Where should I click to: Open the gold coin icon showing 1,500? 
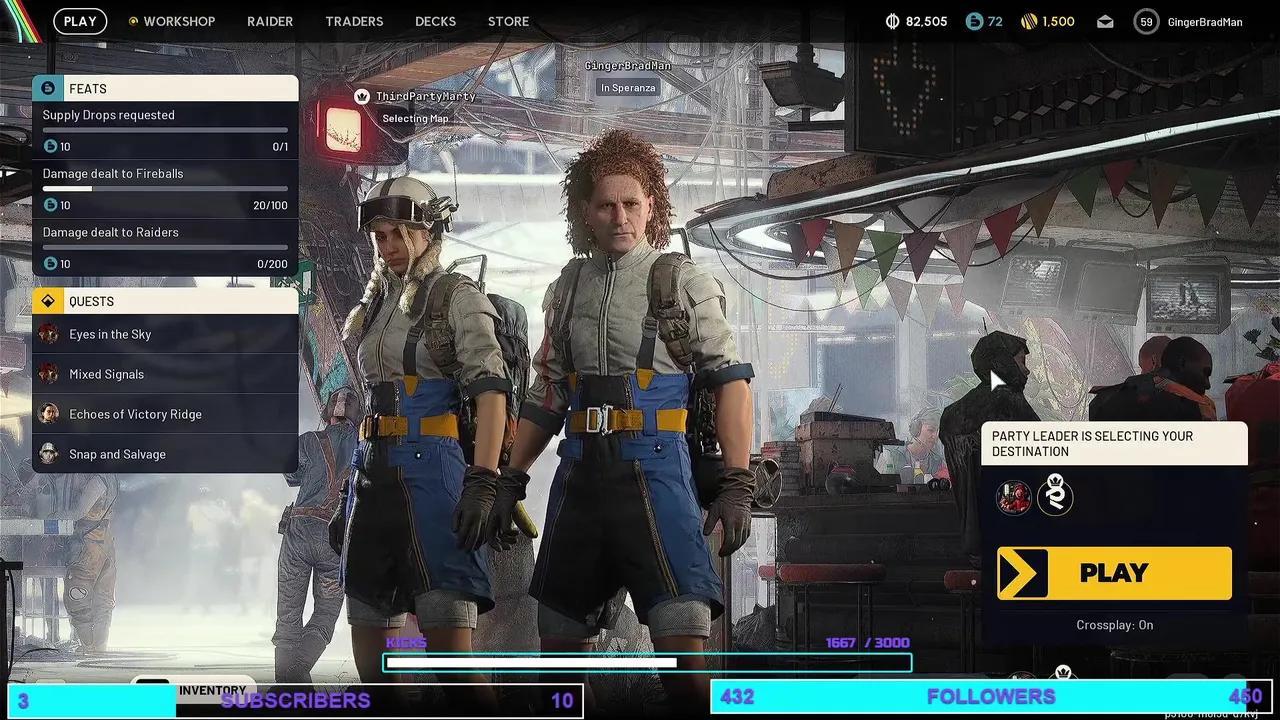1029,20
